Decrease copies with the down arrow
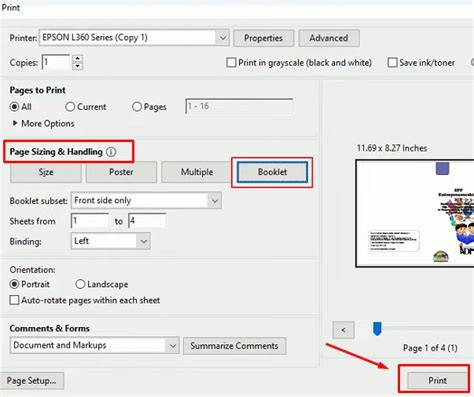Viewport: 474px width, 397px height. 77,66
